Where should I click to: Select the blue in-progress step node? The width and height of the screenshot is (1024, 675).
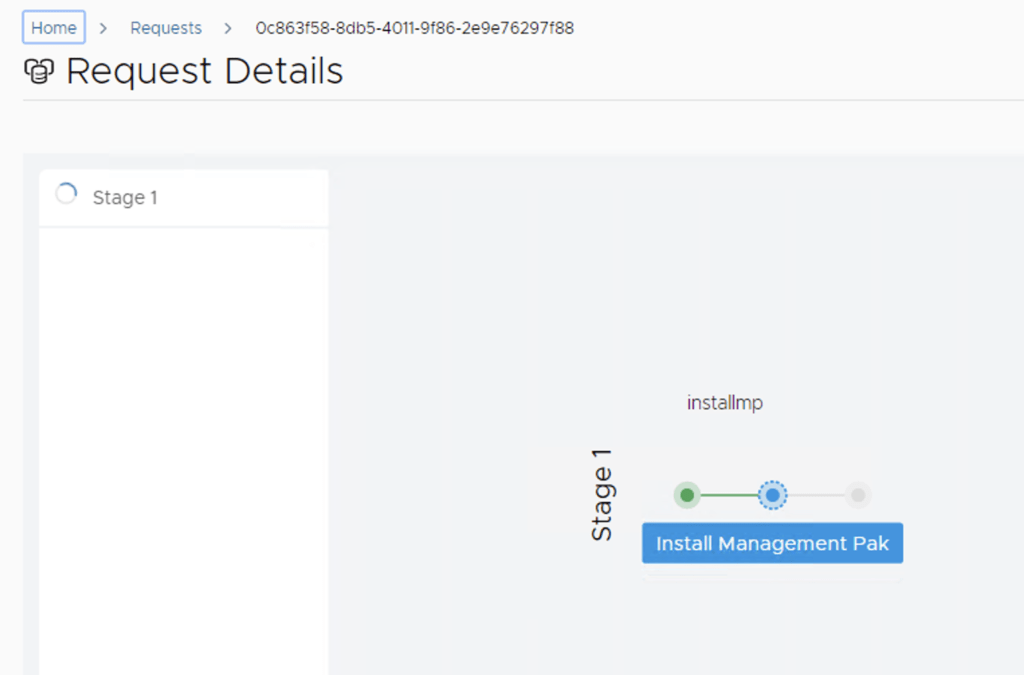coord(772,495)
